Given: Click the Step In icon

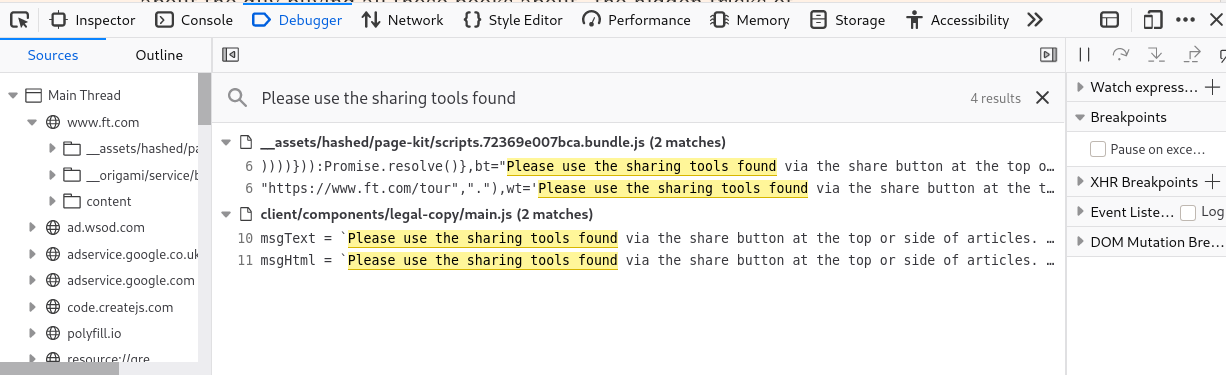Looking at the screenshot, I should coord(1156,55).
